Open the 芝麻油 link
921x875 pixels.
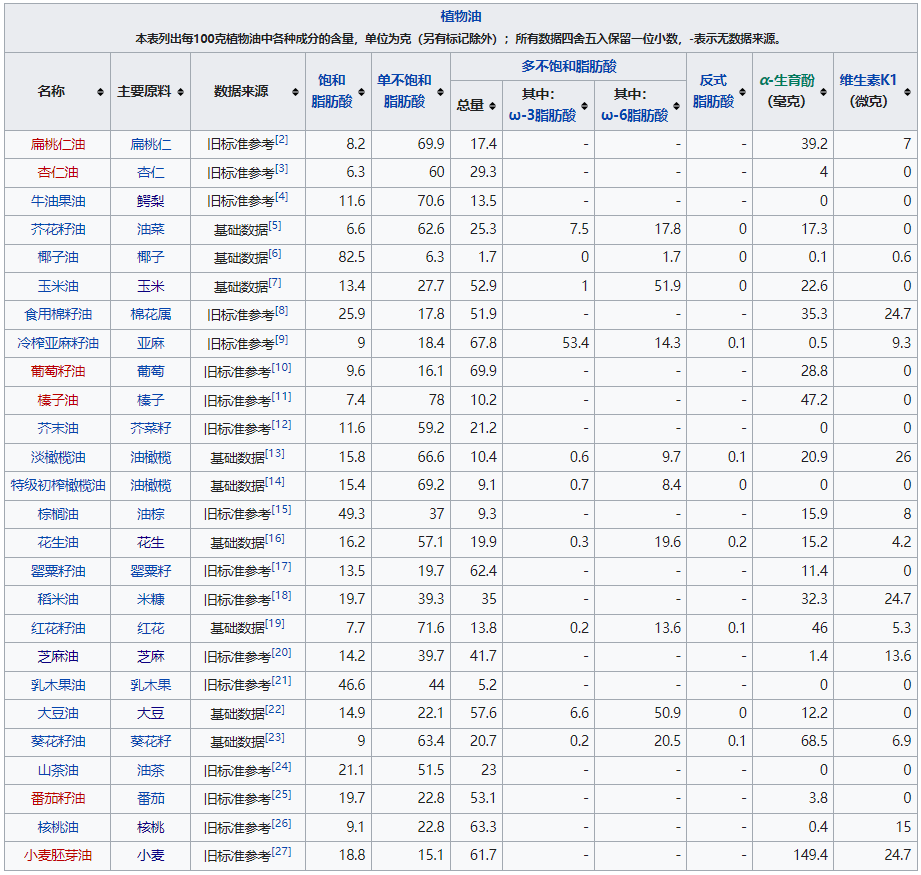coord(58,656)
